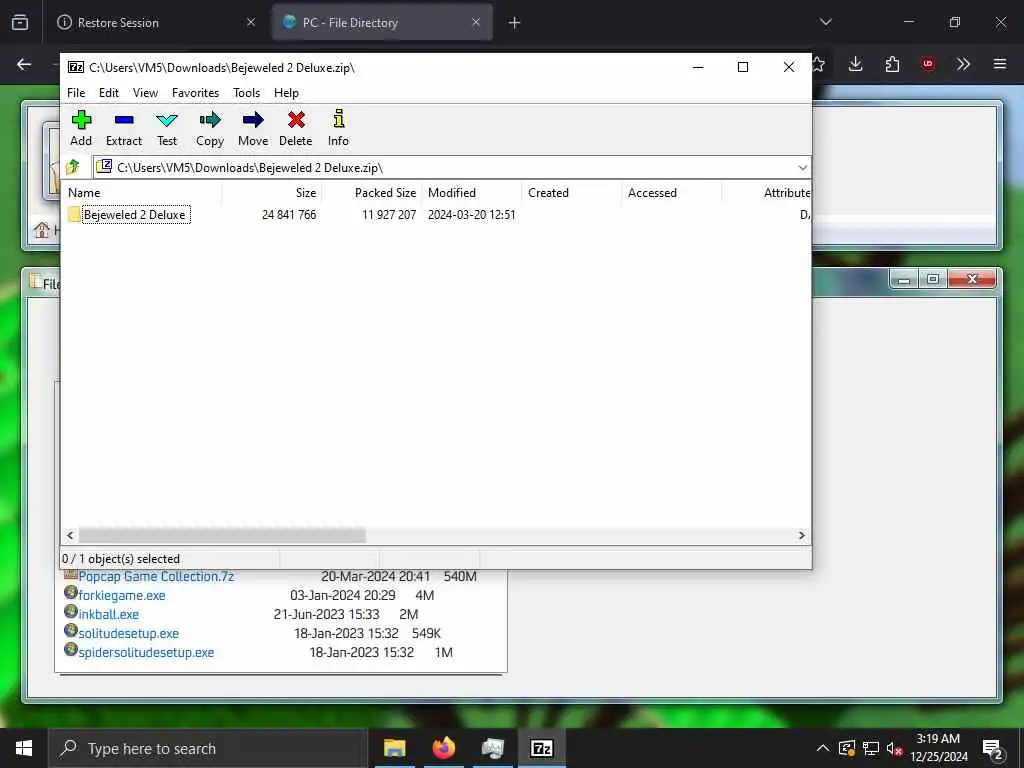
Task: Open the Tools menu
Action: (246, 93)
